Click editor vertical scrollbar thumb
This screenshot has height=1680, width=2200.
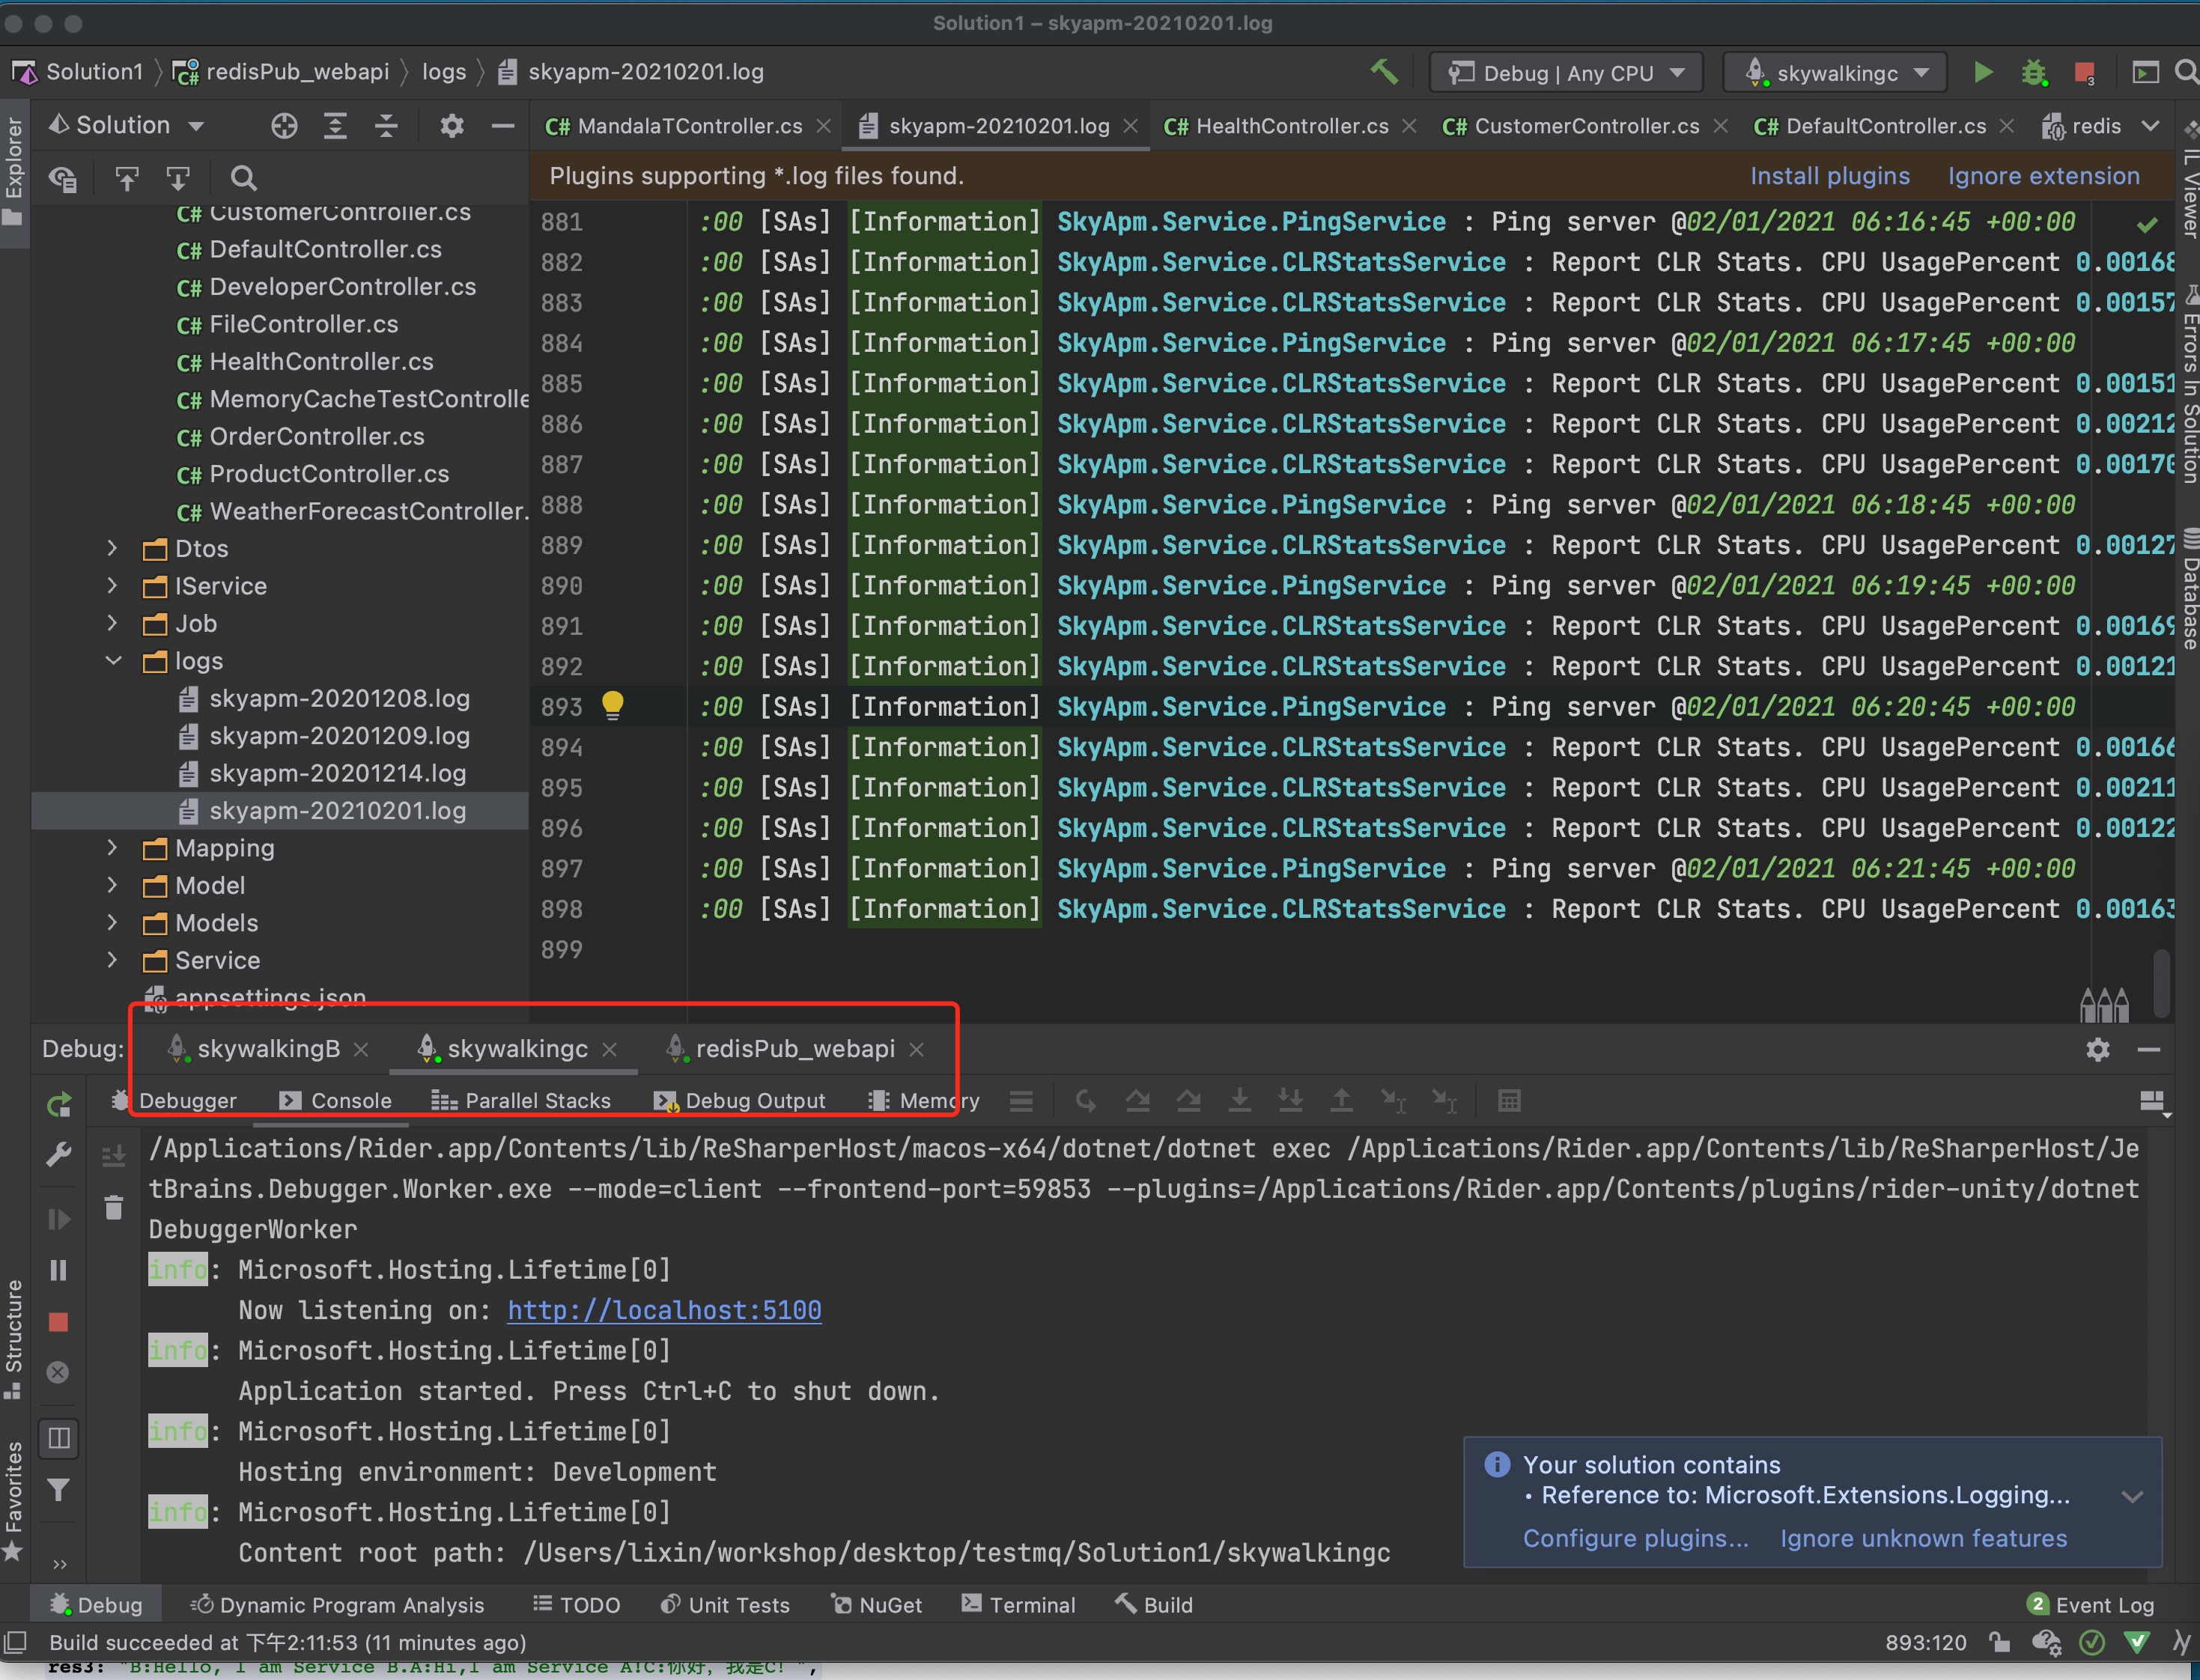2161,982
